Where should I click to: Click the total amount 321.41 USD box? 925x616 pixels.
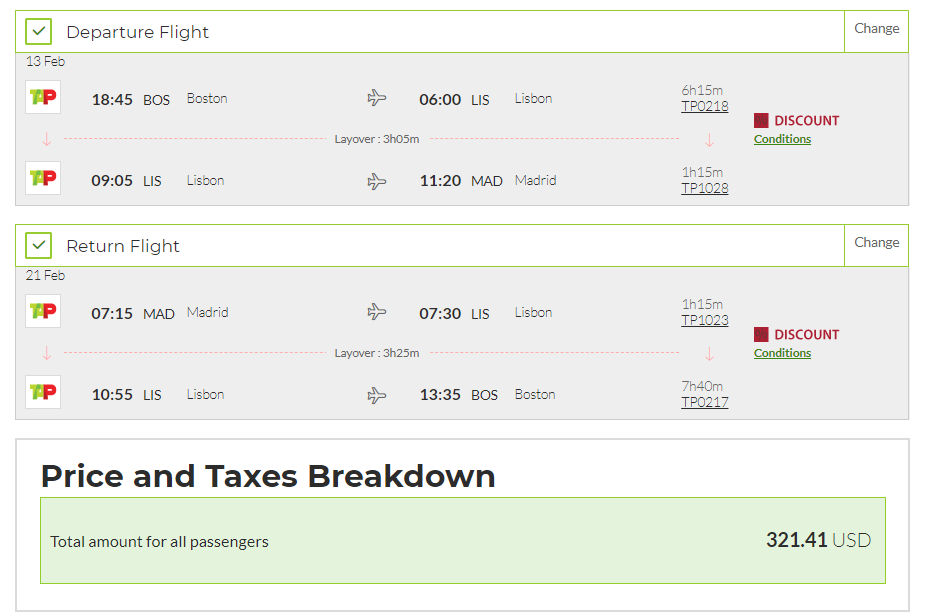click(x=462, y=541)
